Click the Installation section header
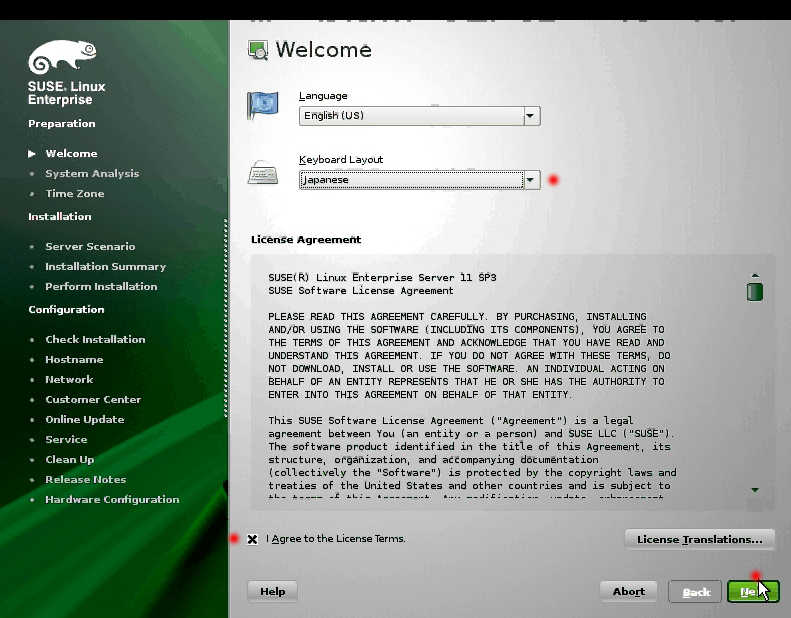This screenshot has height=618, width=791. [60, 216]
